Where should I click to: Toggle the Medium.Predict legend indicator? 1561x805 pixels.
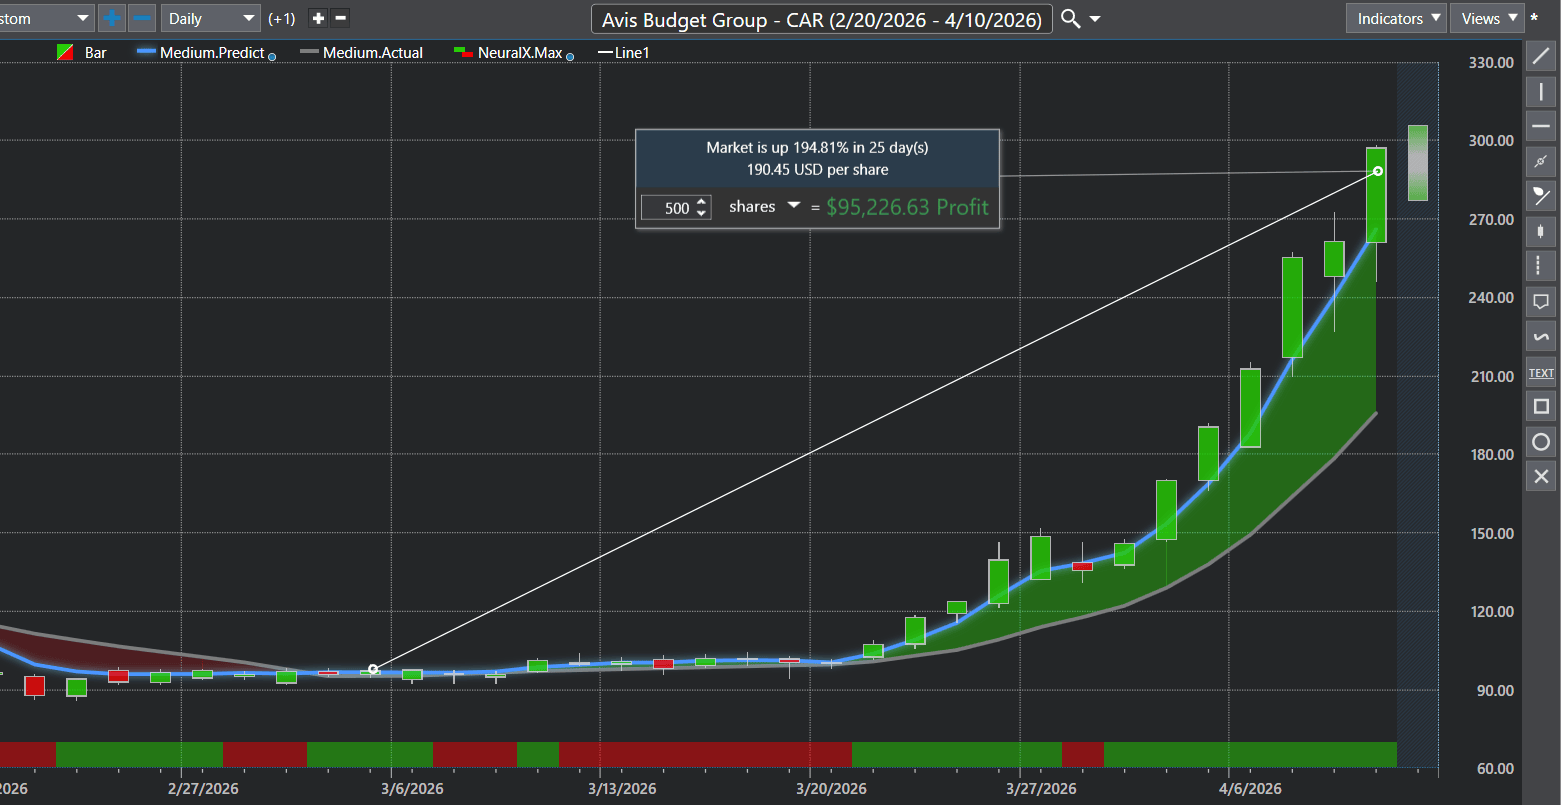212,53
